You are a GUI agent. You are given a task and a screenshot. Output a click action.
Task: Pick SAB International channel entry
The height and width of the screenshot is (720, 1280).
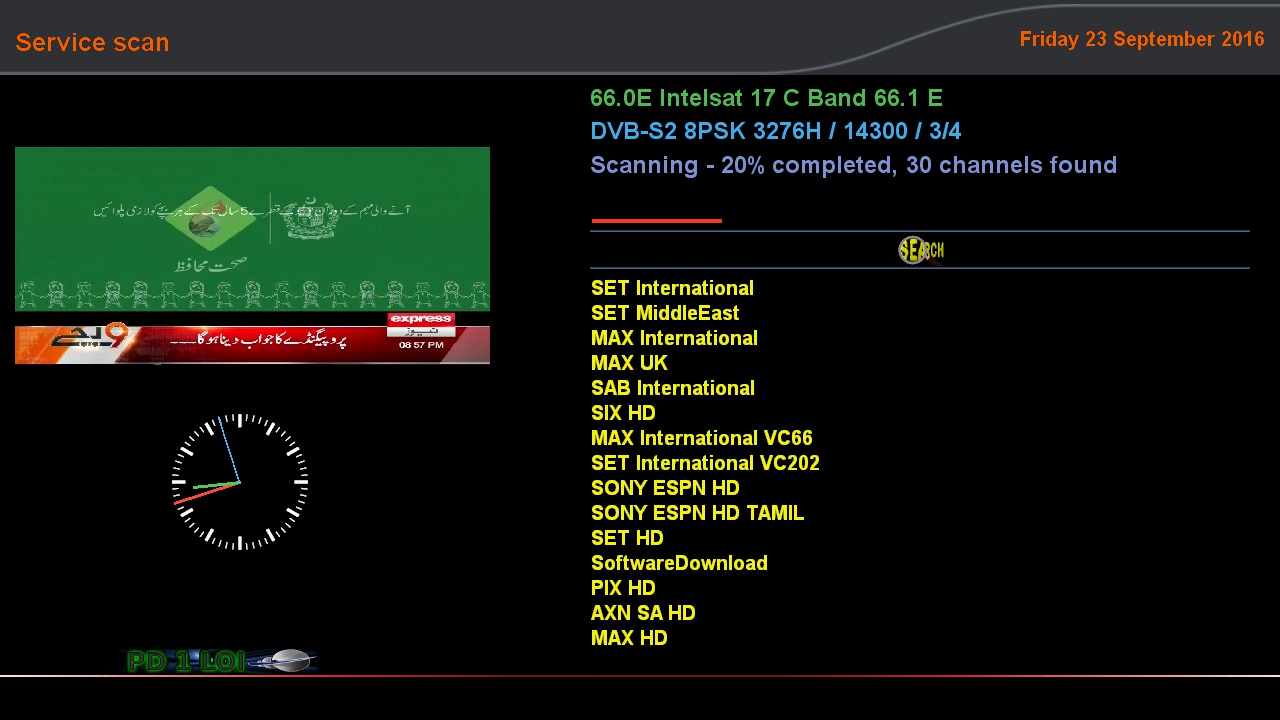pyautogui.click(x=672, y=388)
